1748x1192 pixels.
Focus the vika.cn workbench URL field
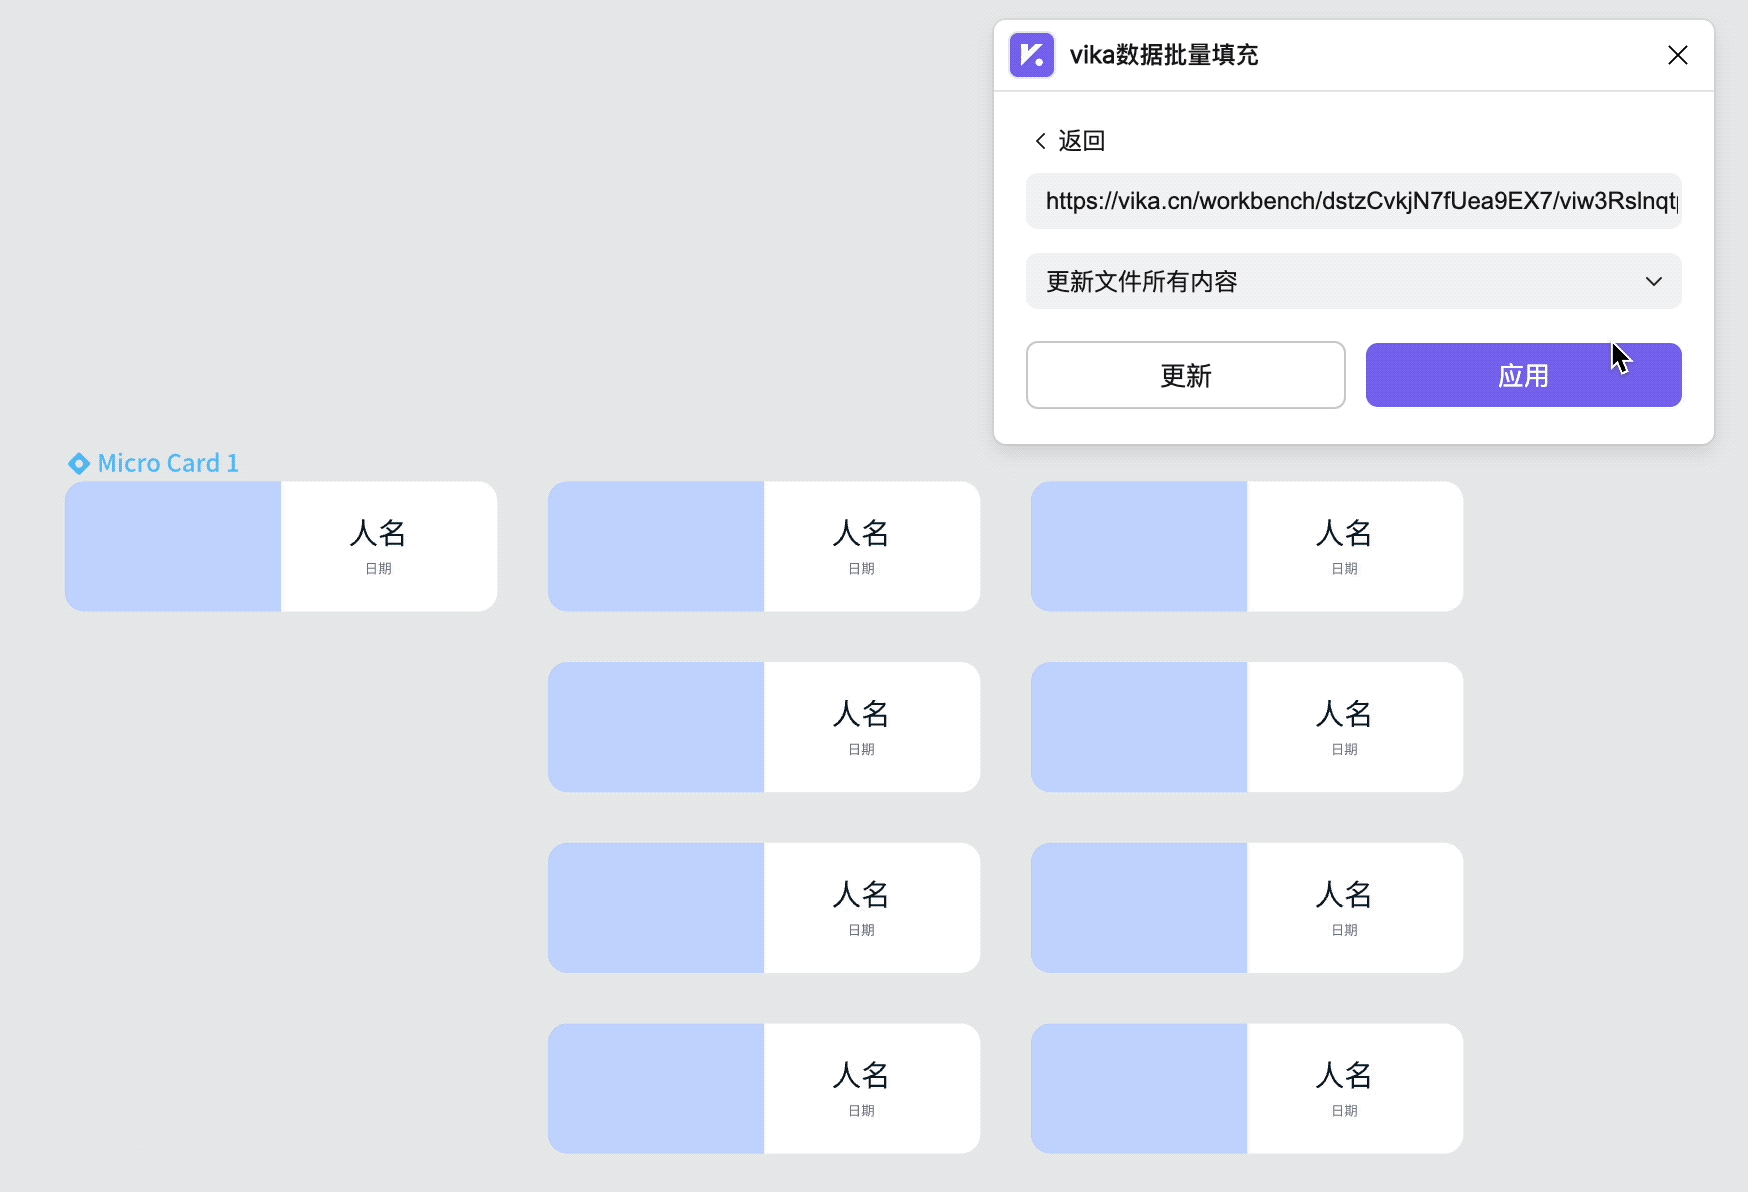pyautogui.click(x=1353, y=201)
